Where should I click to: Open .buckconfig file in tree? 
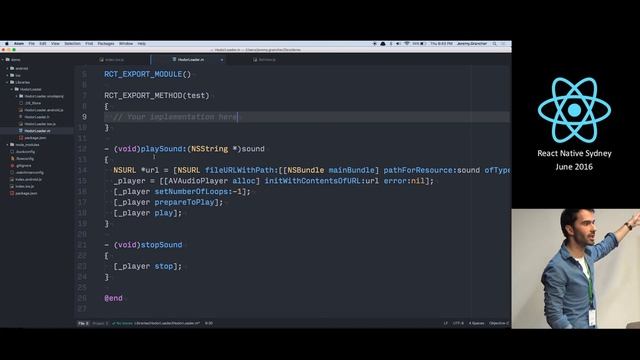click(x=25, y=152)
